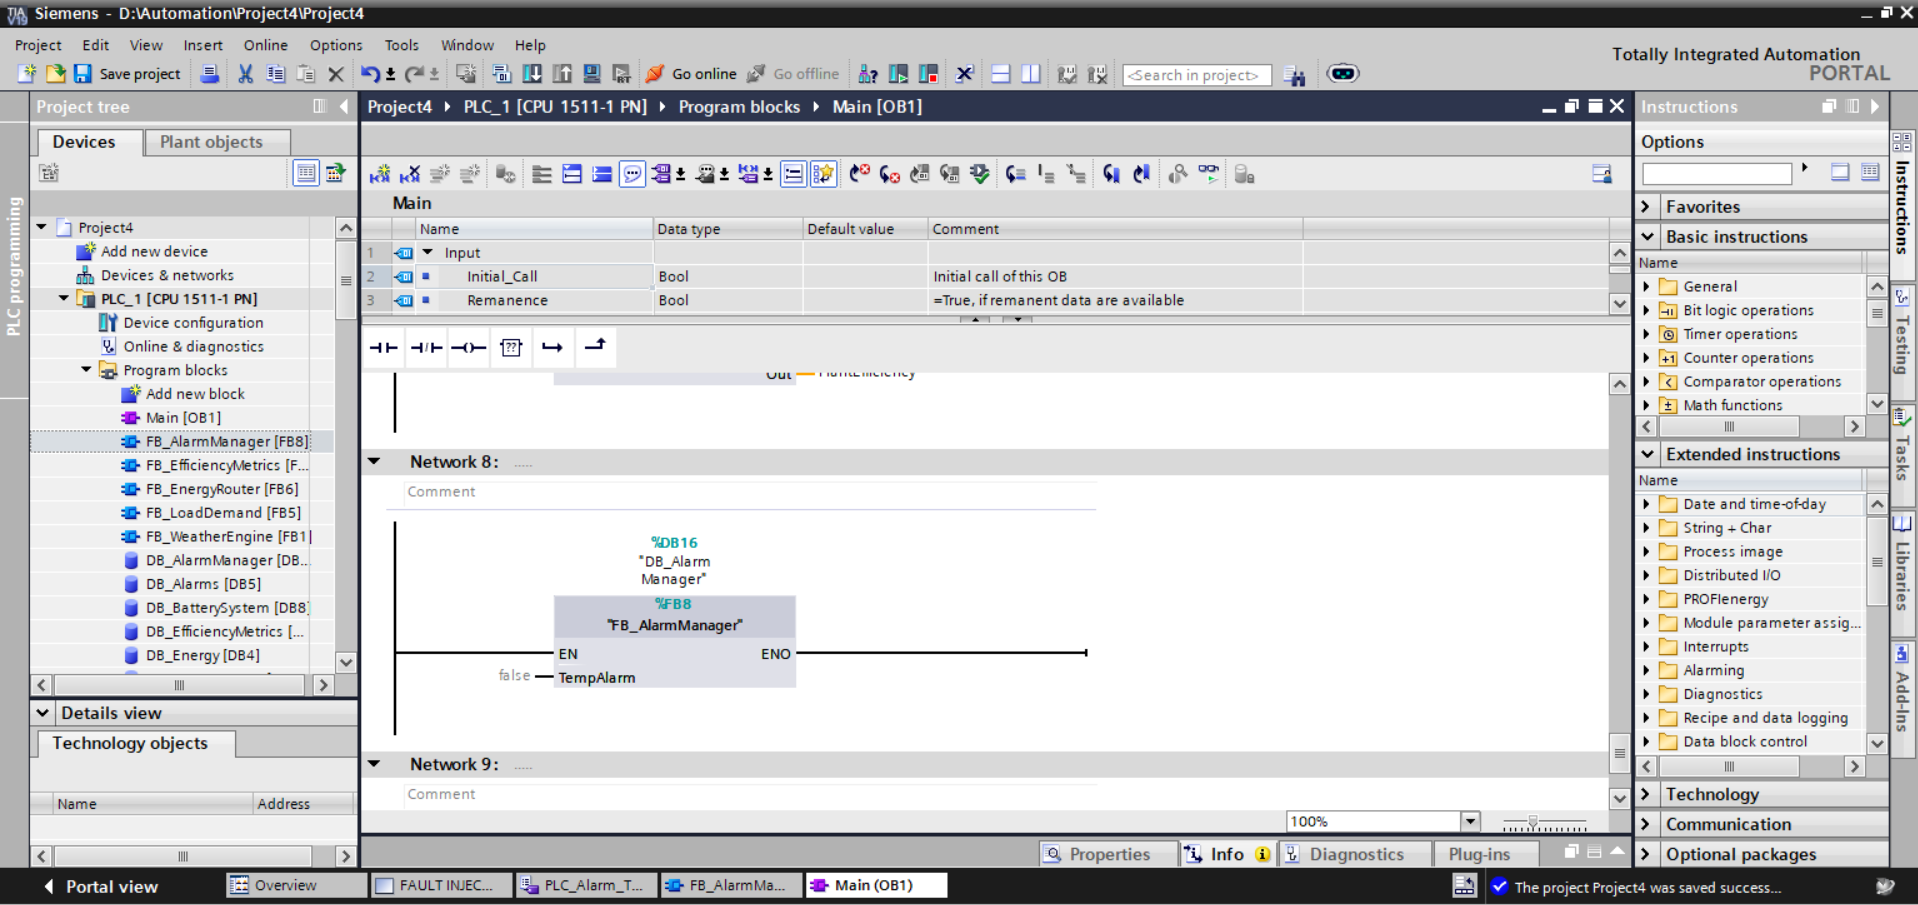Collapse Network 8 section

pyautogui.click(x=374, y=462)
